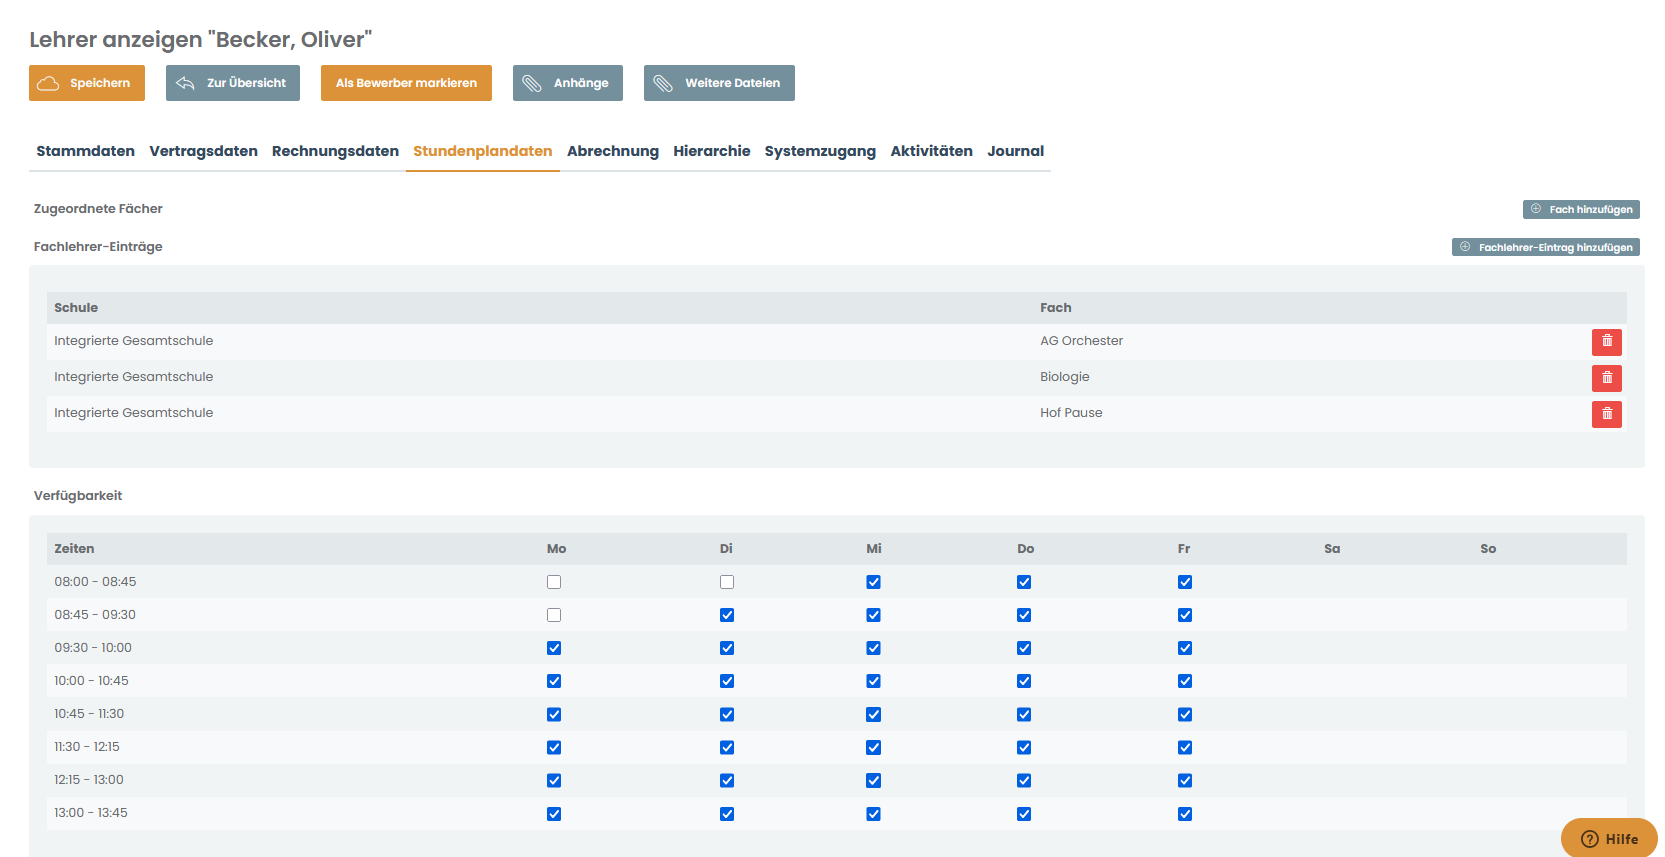Click the cloud icon on Speichern
Viewport: 1665px width, 857px height.
(48, 83)
